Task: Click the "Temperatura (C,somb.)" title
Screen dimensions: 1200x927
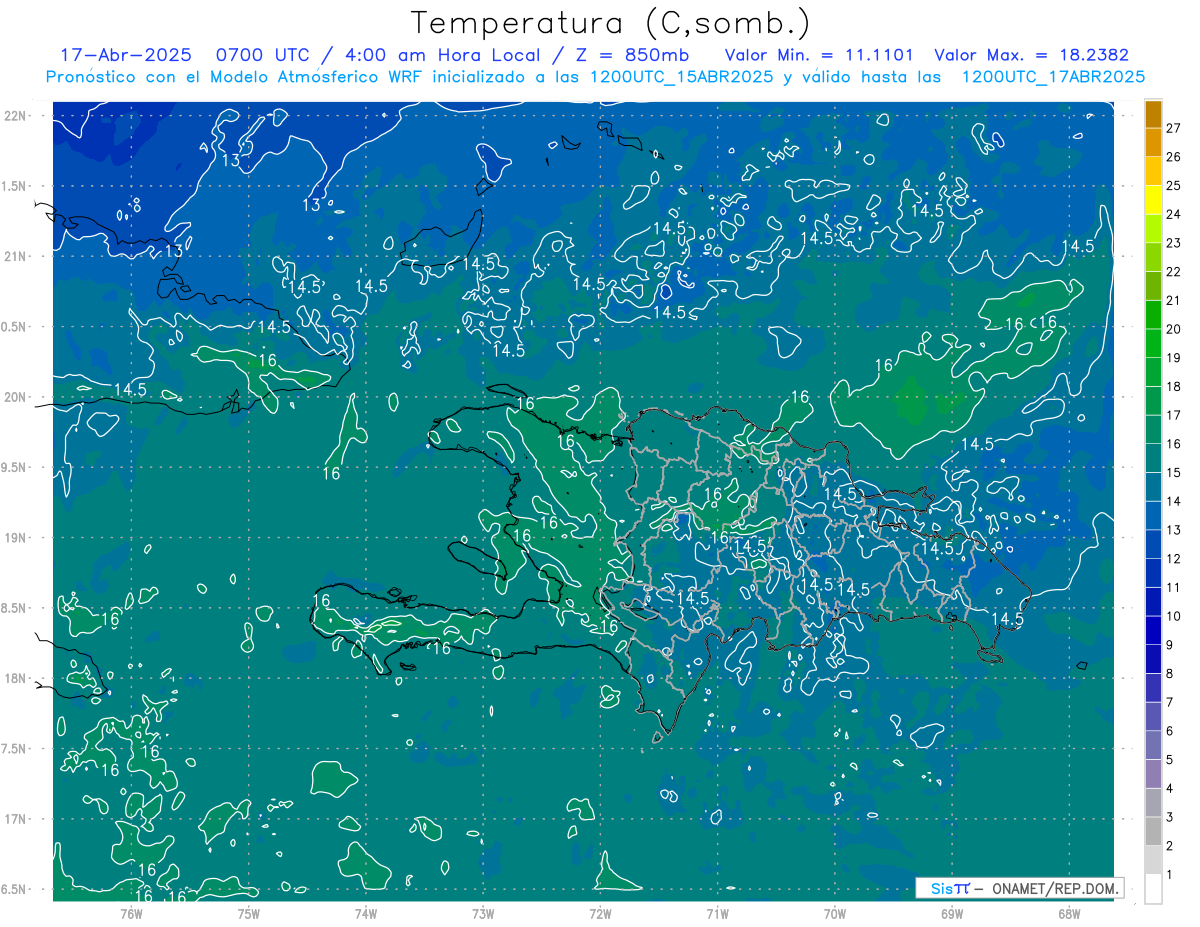Action: click(611, 24)
